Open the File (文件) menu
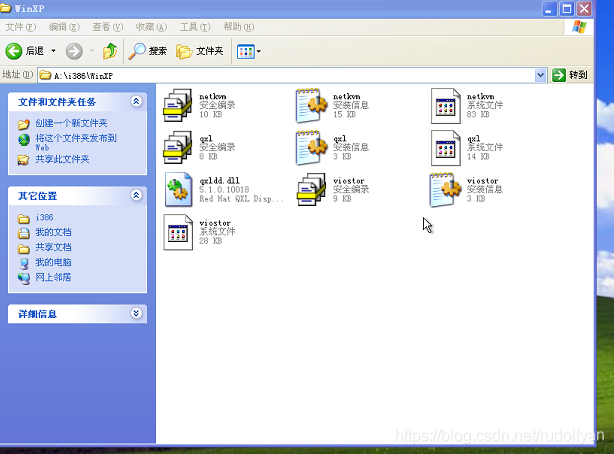Image resolution: width=614 pixels, height=454 pixels. click(20, 27)
